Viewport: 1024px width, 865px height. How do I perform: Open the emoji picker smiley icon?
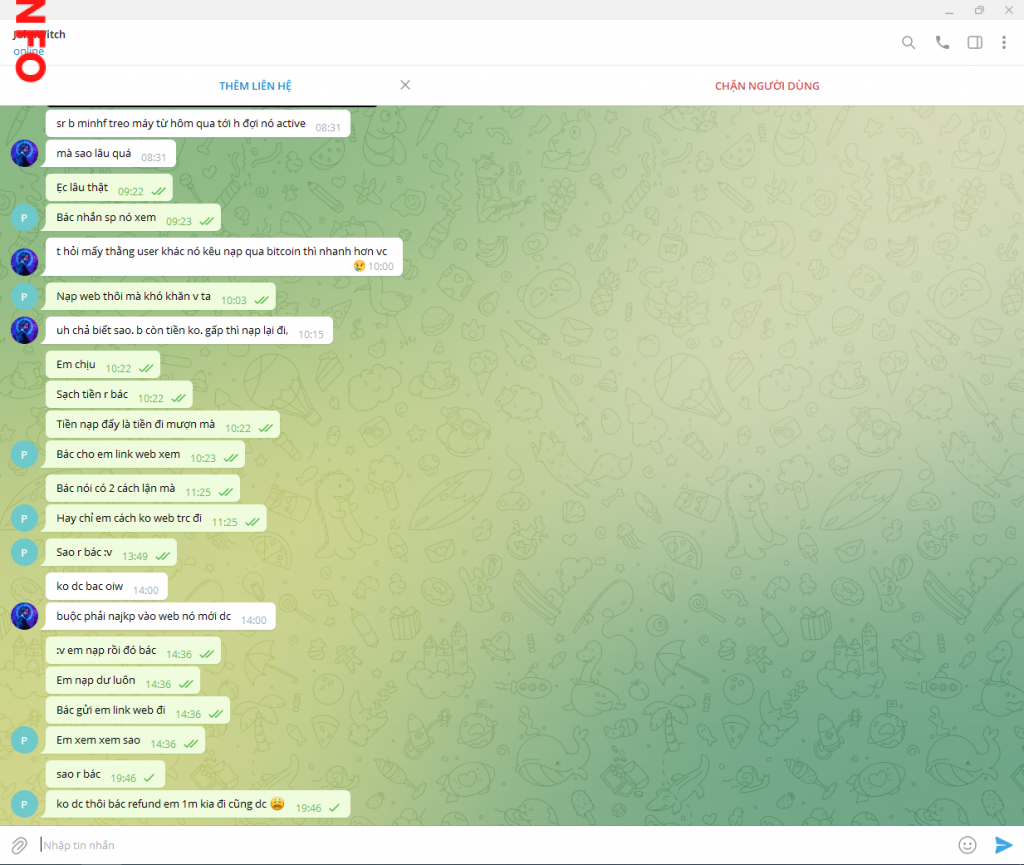(x=967, y=845)
